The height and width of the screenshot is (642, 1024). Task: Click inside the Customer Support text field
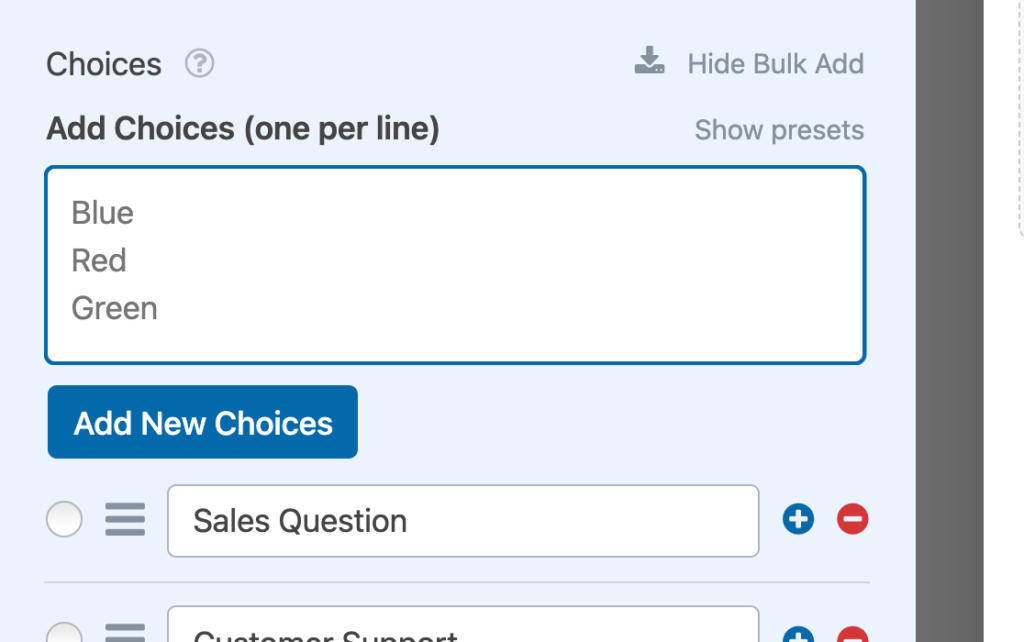[462, 634]
